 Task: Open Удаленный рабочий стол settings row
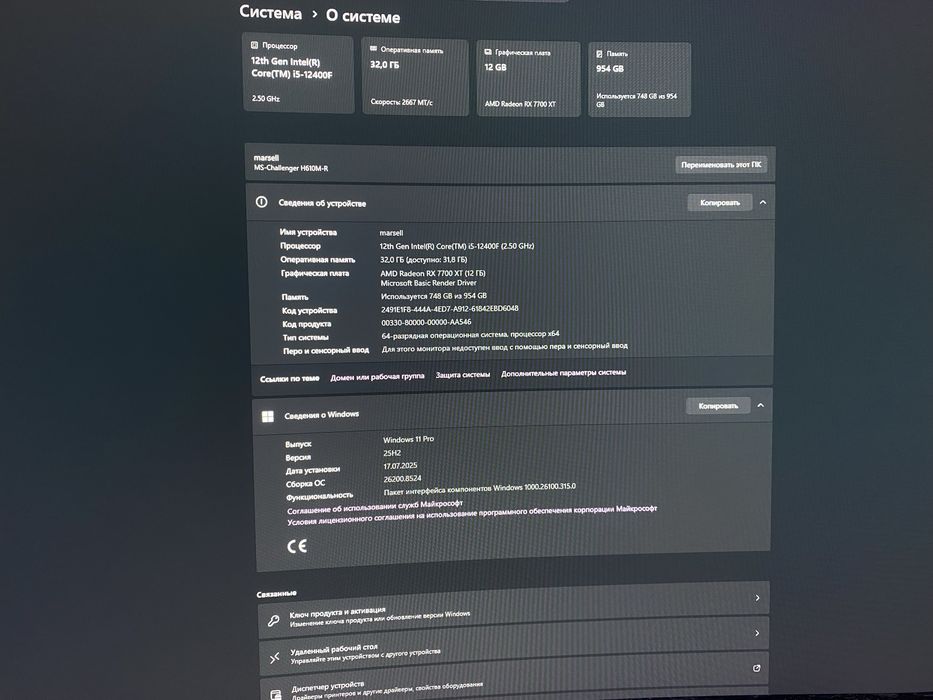coord(514,645)
